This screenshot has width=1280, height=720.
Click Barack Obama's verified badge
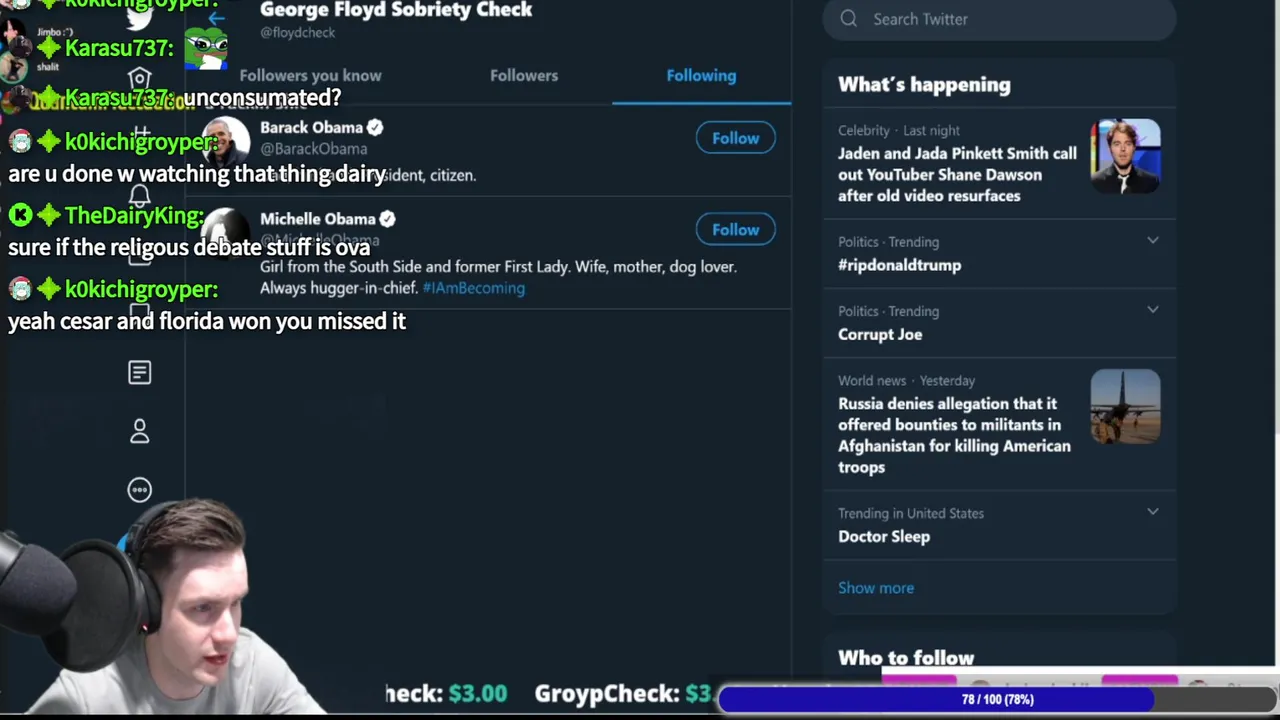(375, 127)
